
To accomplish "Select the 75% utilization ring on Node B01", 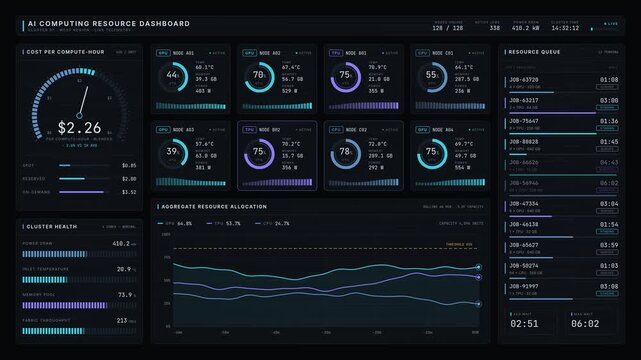I will [346, 77].
